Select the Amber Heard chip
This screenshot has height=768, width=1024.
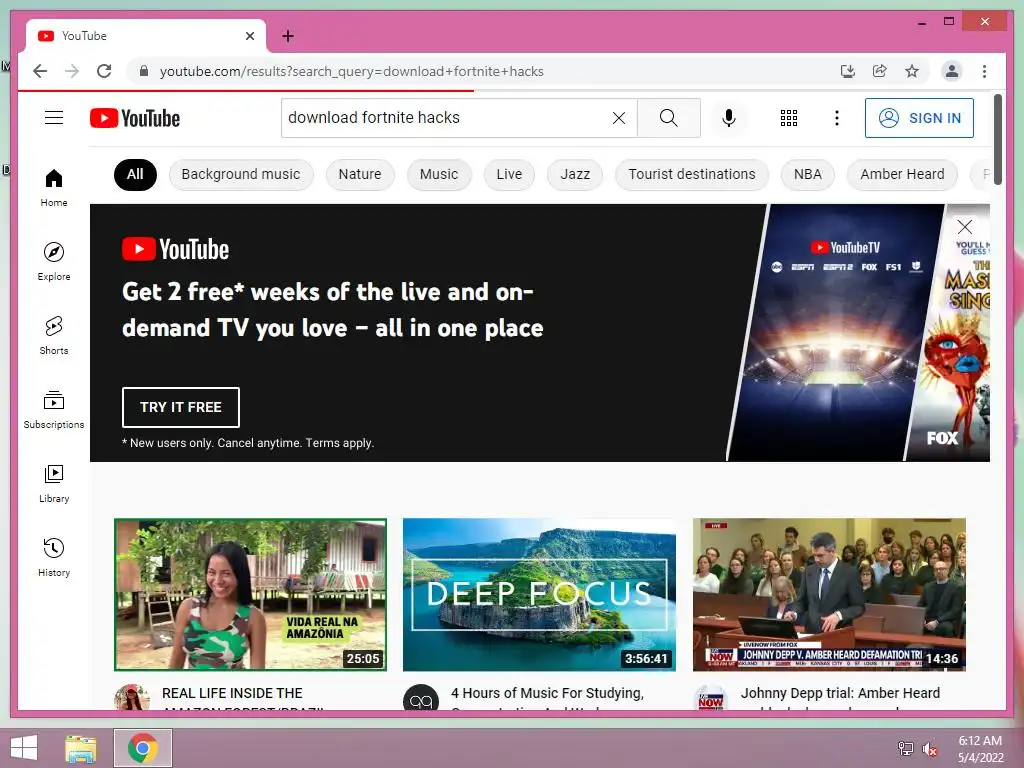point(902,174)
